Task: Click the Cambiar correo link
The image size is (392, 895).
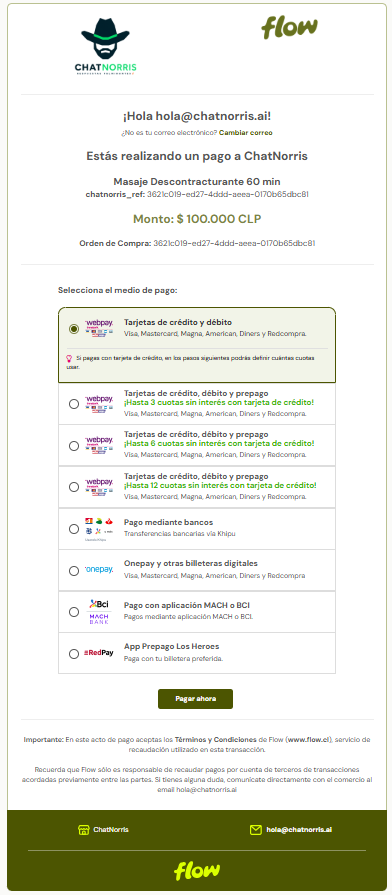Action: click(246, 132)
